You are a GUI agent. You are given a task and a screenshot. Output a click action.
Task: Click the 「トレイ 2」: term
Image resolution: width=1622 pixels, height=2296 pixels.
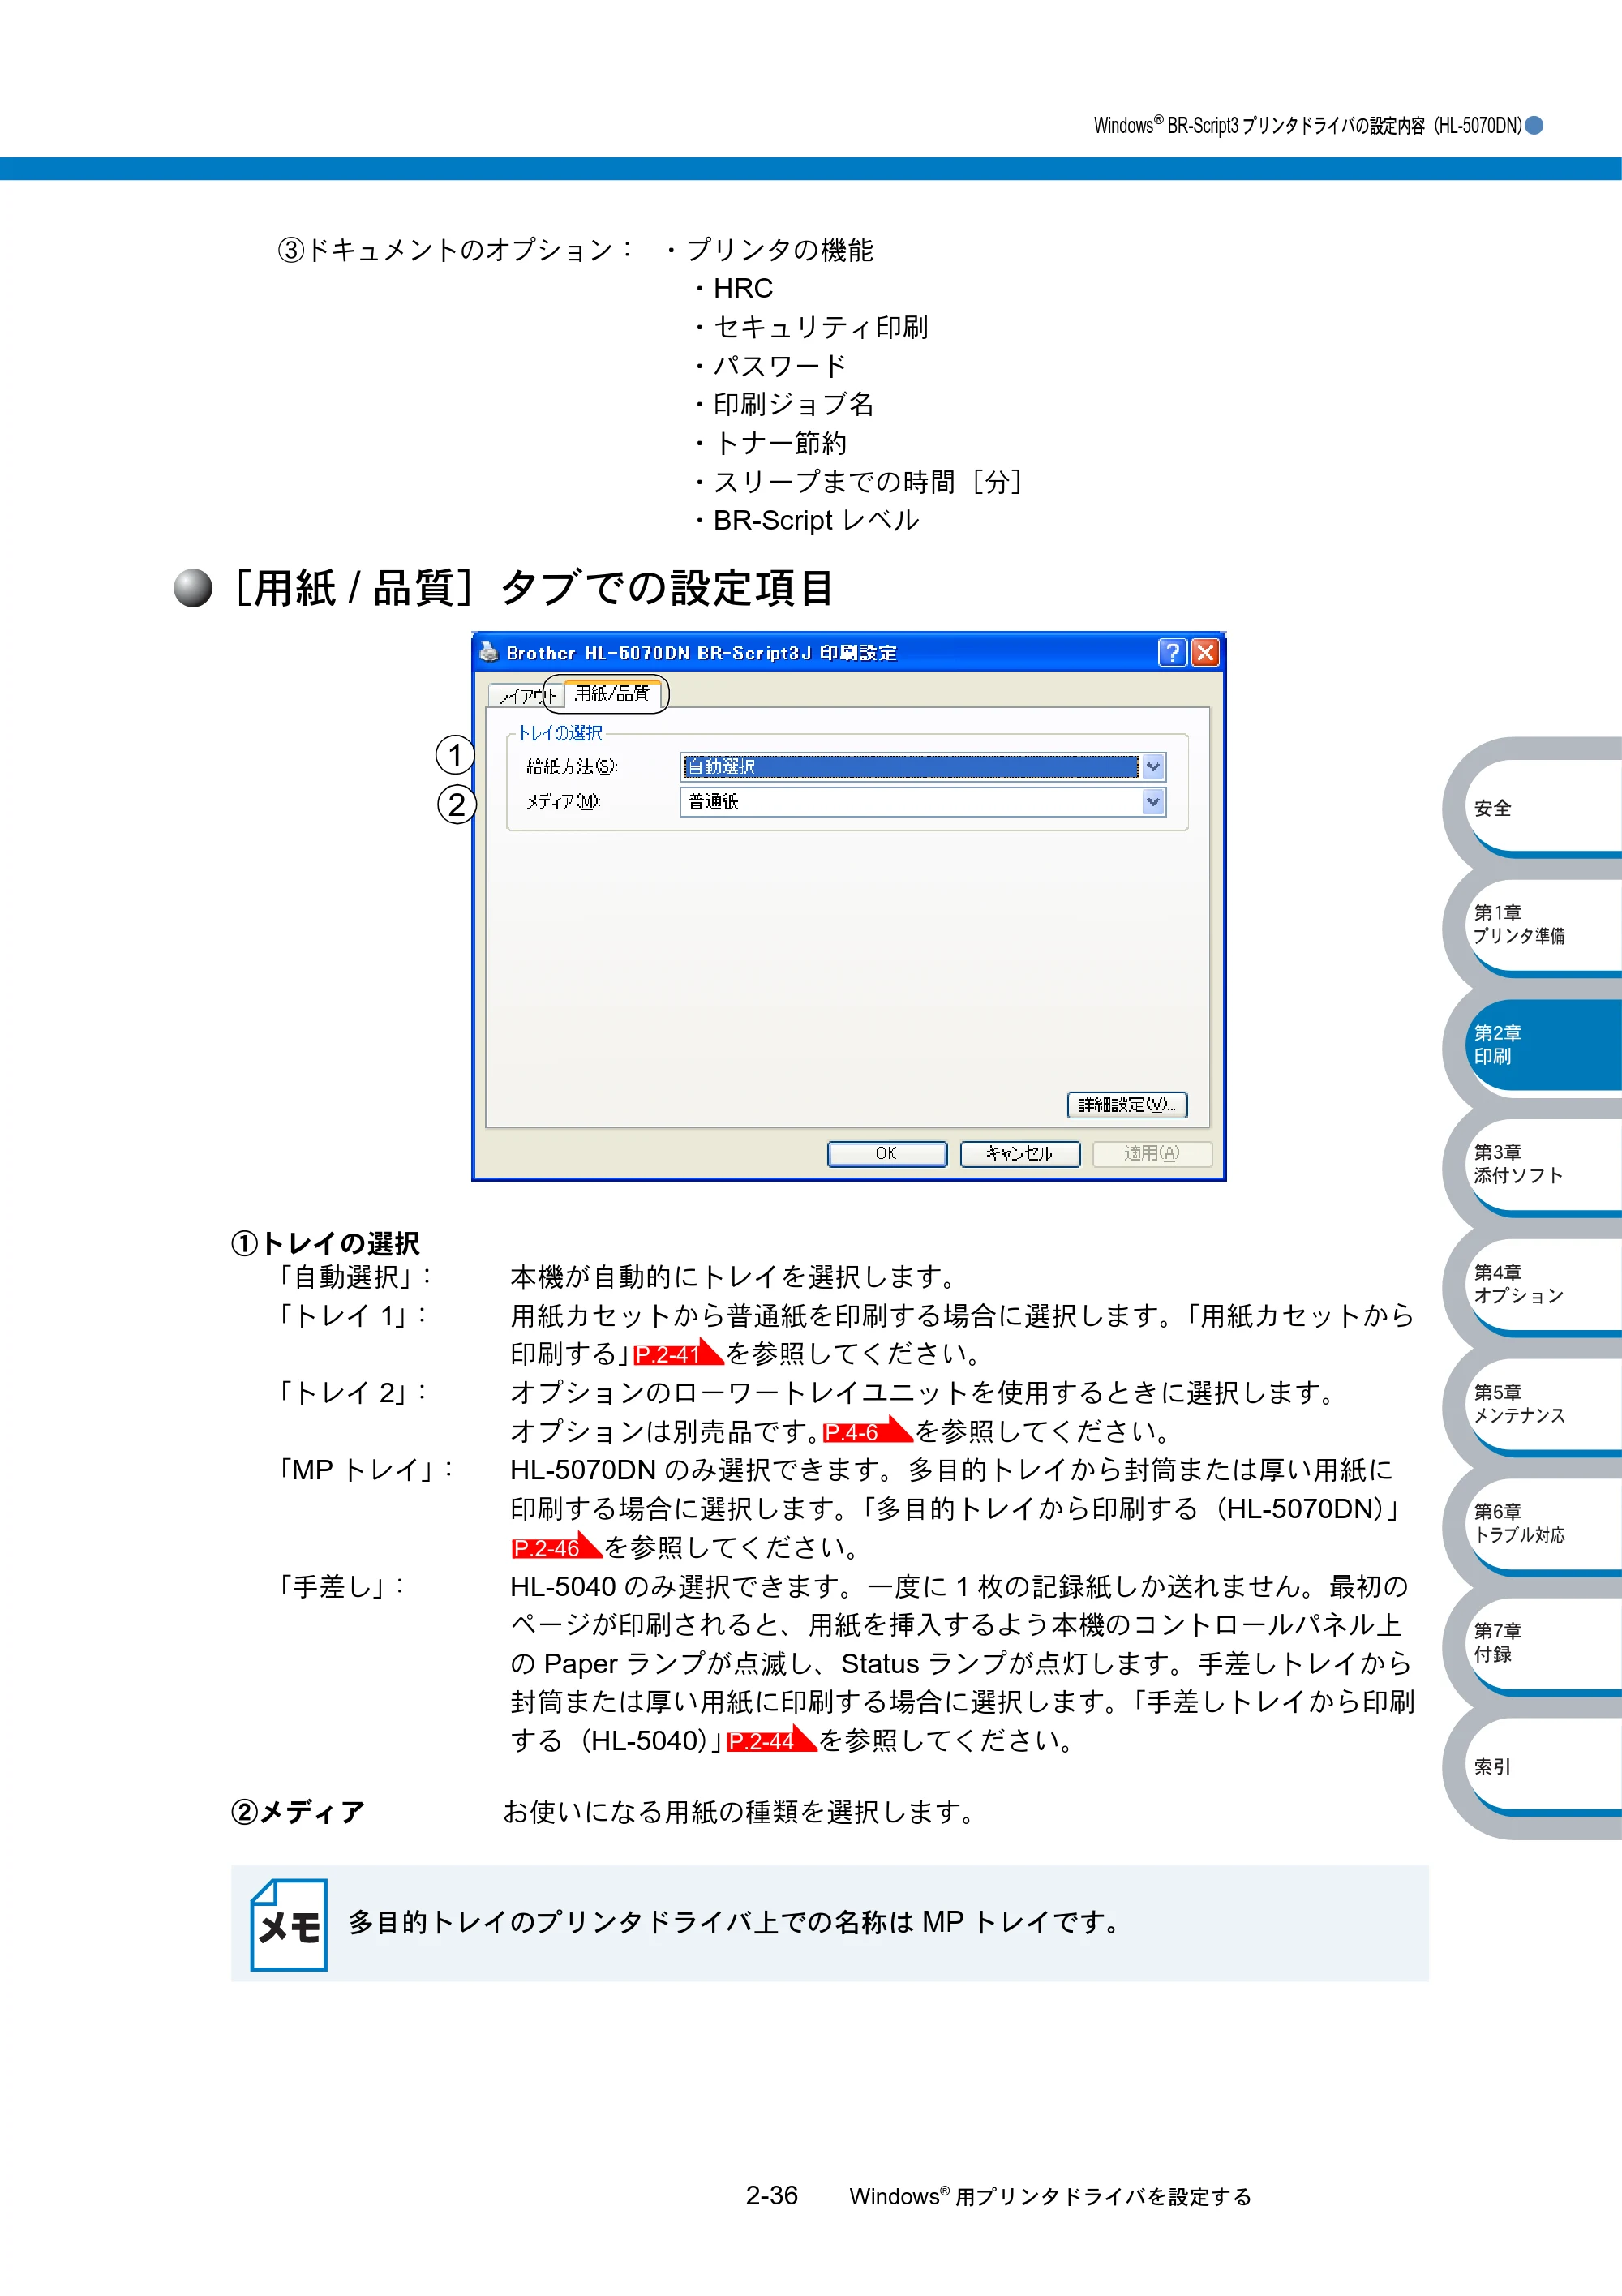pyautogui.click(x=352, y=1392)
